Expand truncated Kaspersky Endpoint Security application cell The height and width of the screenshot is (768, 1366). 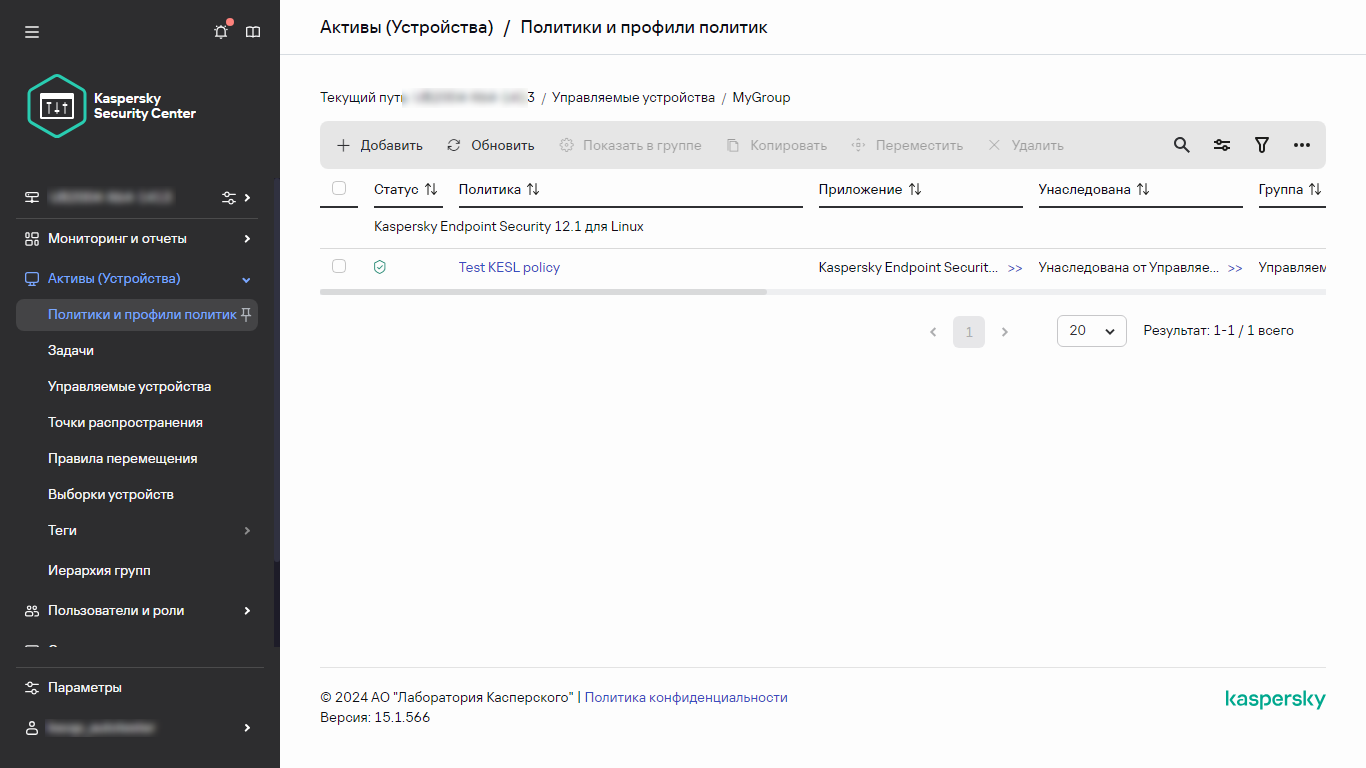point(1015,268)
